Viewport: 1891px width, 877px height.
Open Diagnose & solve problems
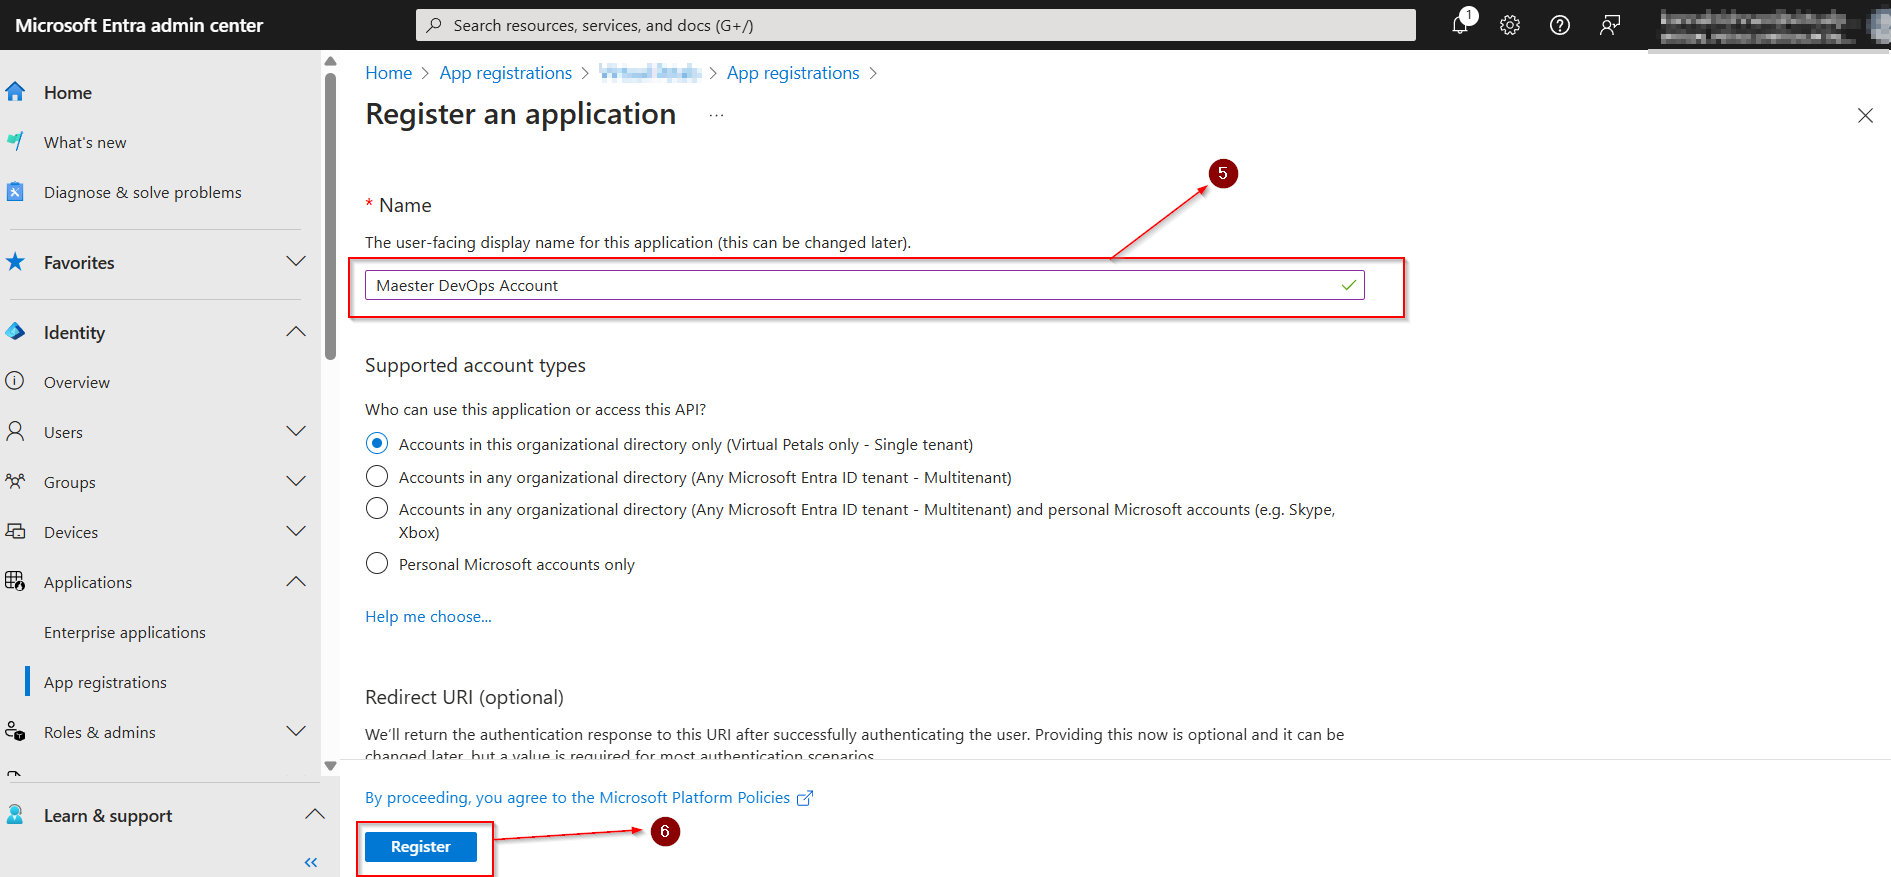pyautogui.click(x=143, y=193)
